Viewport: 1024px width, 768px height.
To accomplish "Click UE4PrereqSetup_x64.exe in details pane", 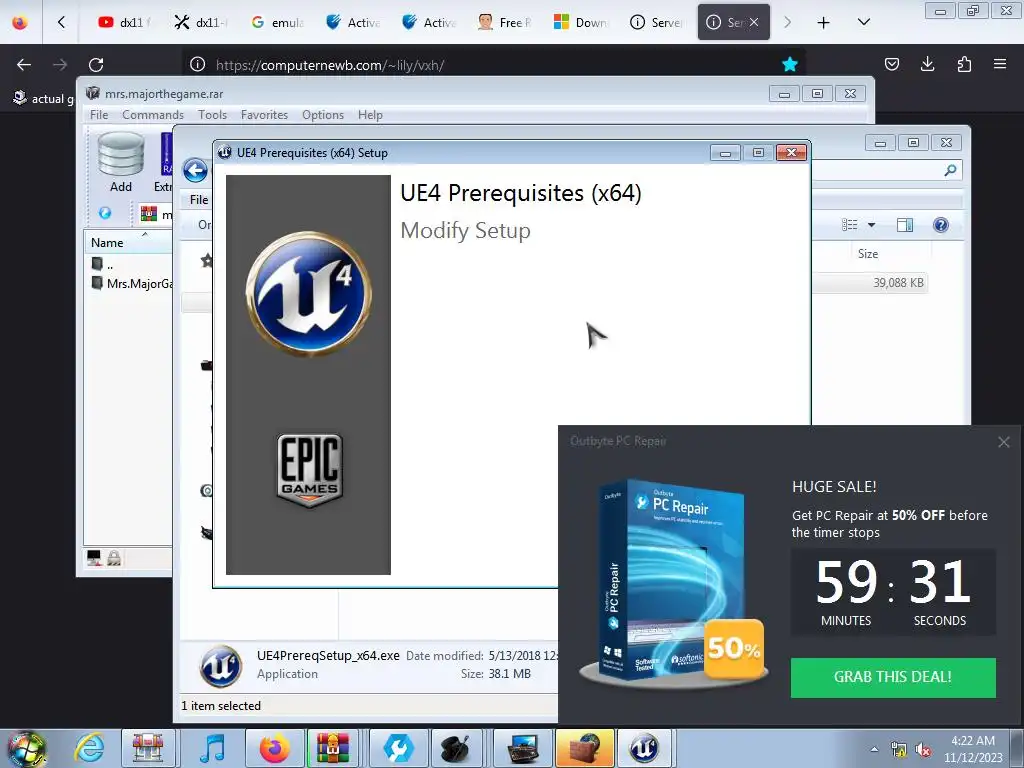I will click(x=328, y=655).
